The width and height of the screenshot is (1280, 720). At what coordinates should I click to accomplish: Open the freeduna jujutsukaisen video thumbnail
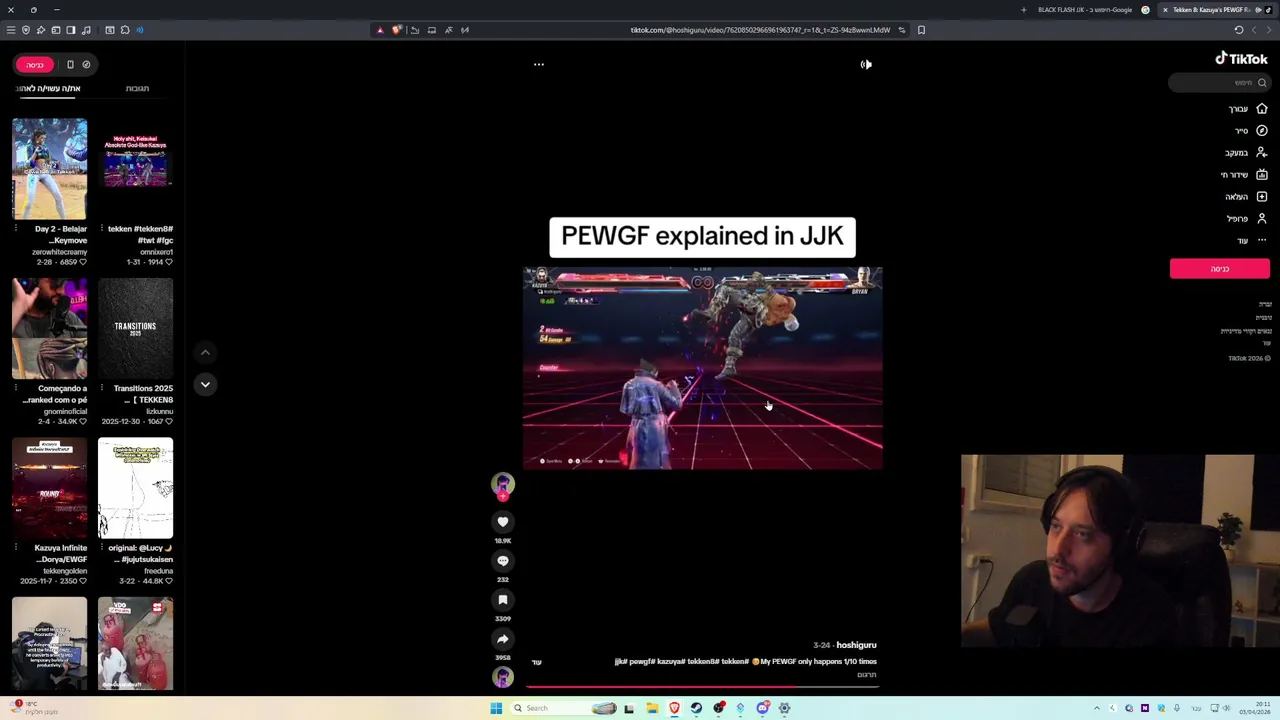tap(136, 488)
